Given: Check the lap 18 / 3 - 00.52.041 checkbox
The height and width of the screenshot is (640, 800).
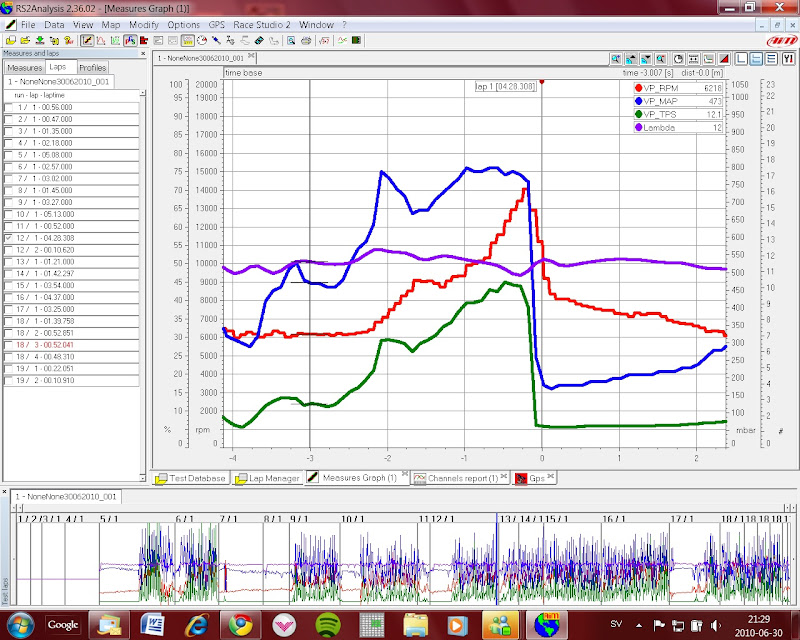Looking at the screenshot, I should click(9, 345).
